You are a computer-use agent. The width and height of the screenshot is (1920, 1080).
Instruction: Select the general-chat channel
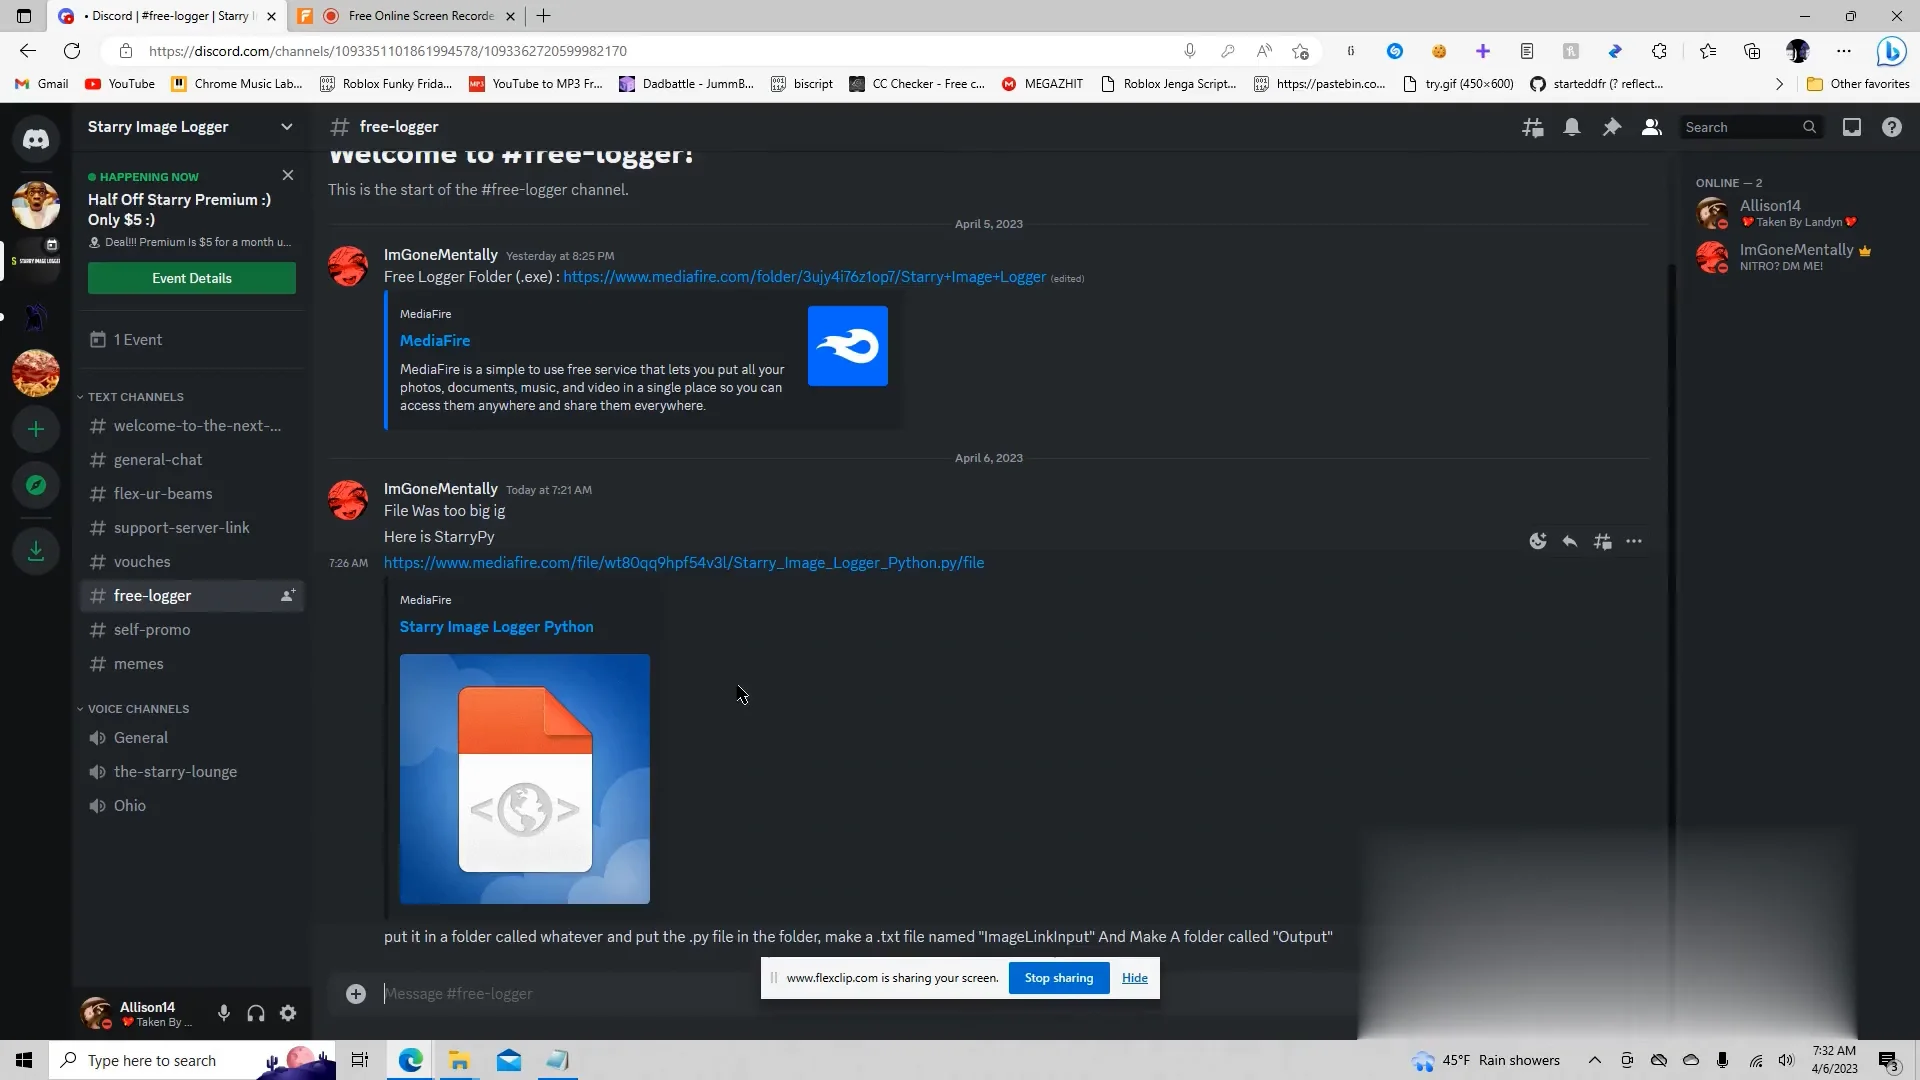pos(158,460)
